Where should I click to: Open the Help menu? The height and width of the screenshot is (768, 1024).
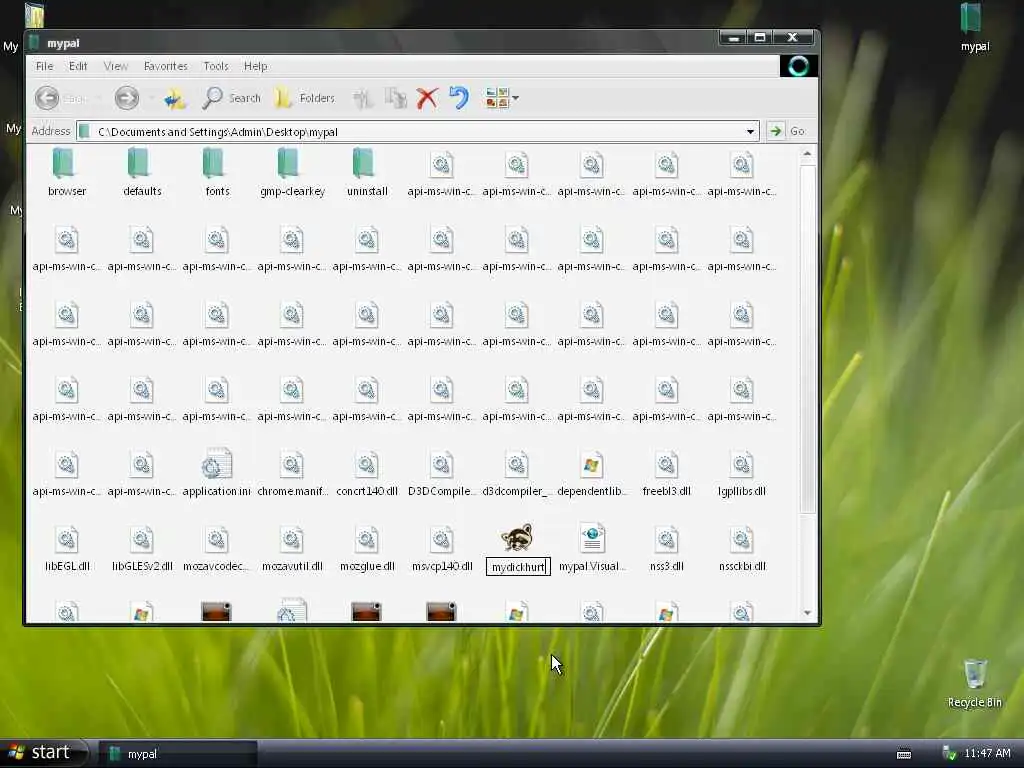(x=255, y=66)
